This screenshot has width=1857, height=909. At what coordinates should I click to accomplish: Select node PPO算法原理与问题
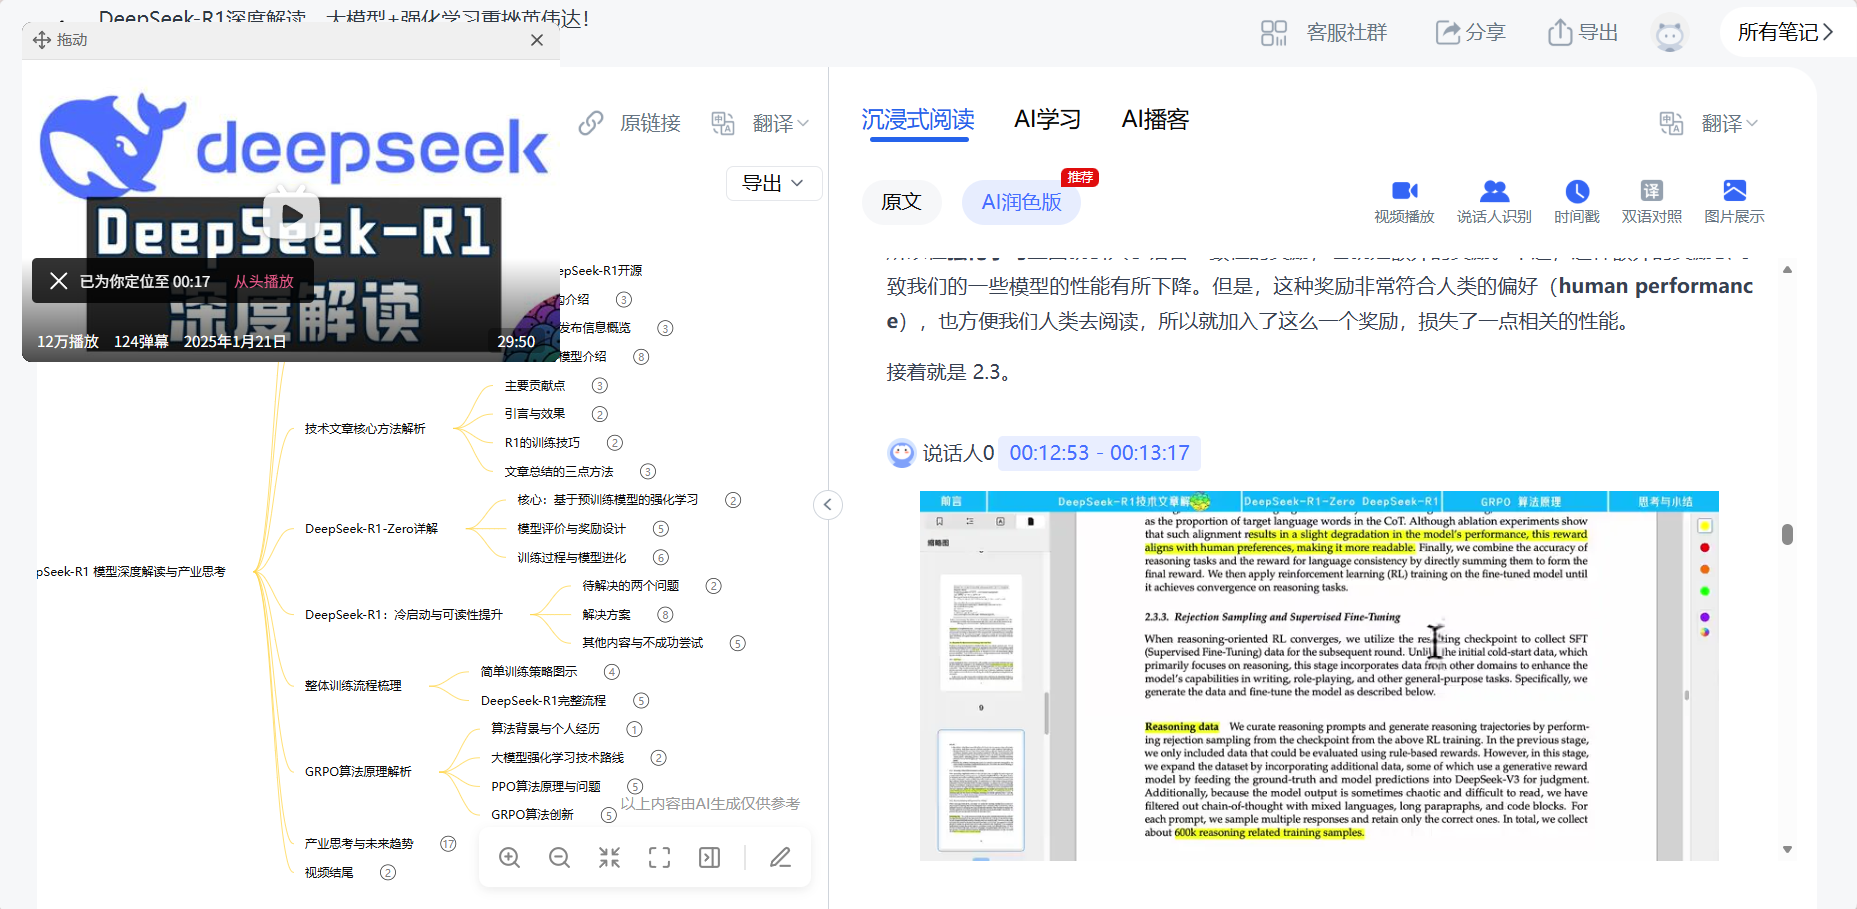coord(546,787)
